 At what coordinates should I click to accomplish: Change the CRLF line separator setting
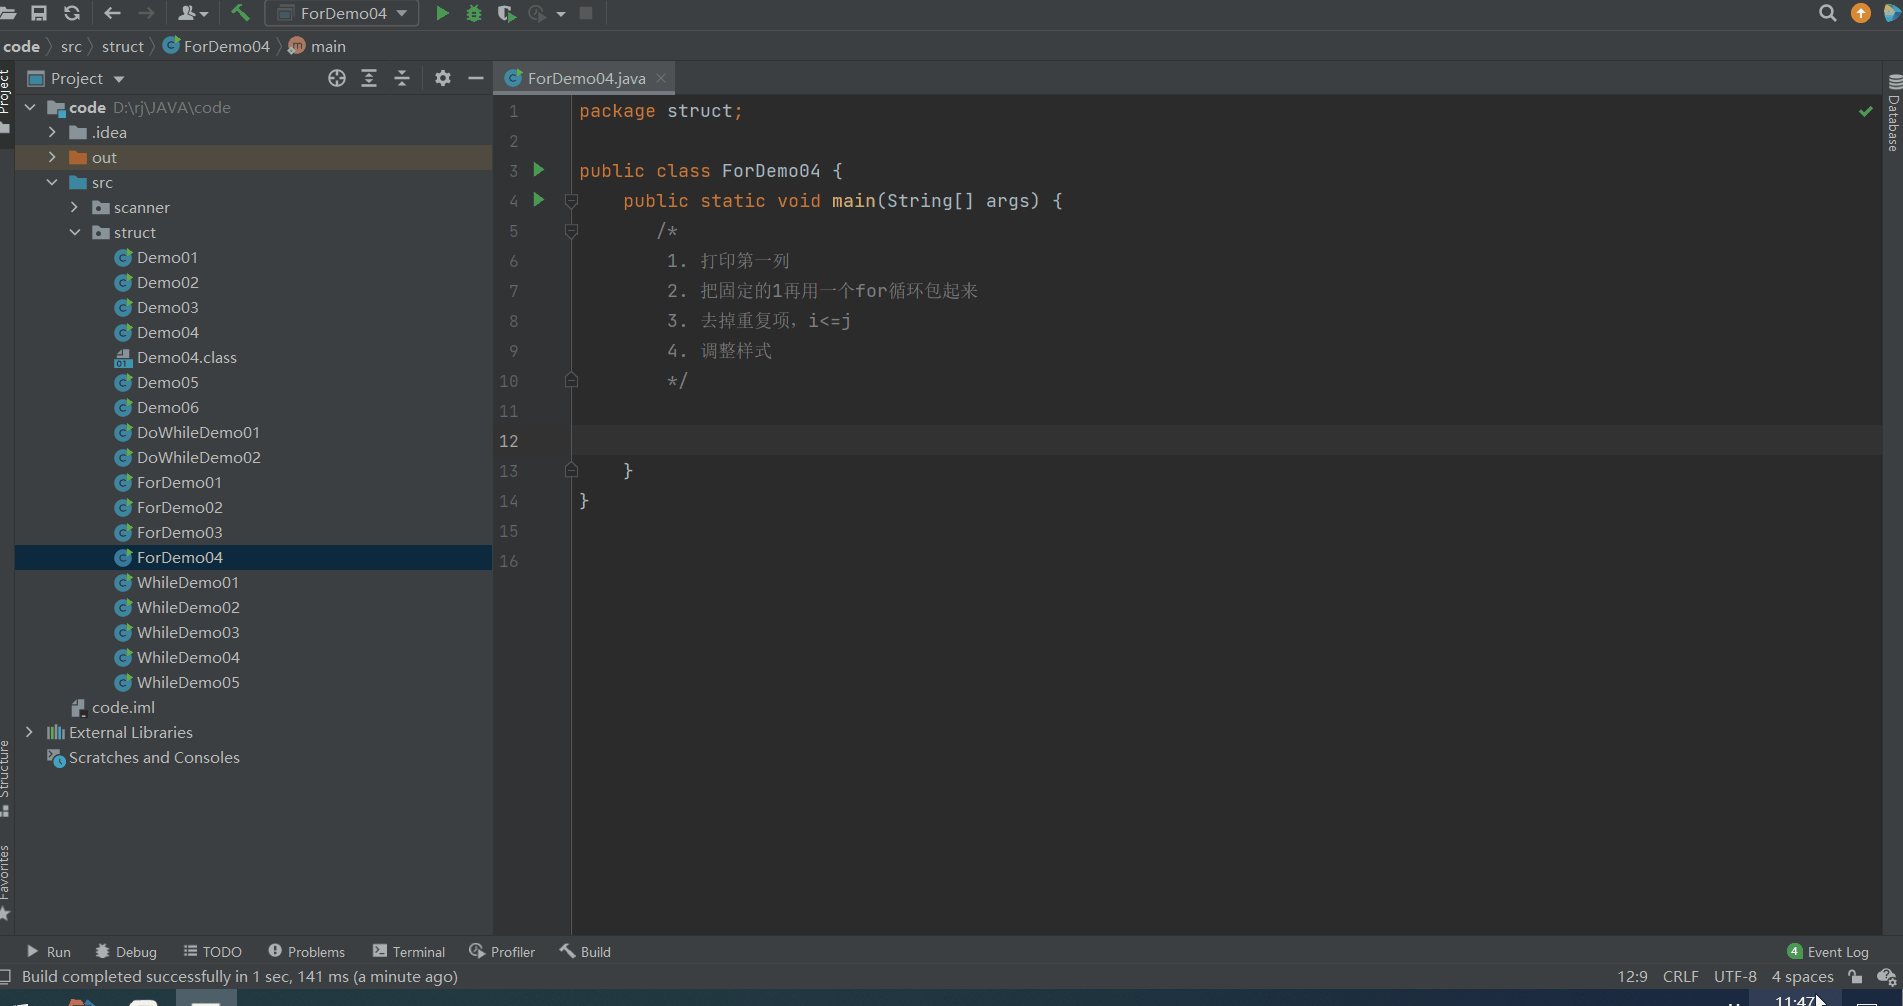point(1680,977)
